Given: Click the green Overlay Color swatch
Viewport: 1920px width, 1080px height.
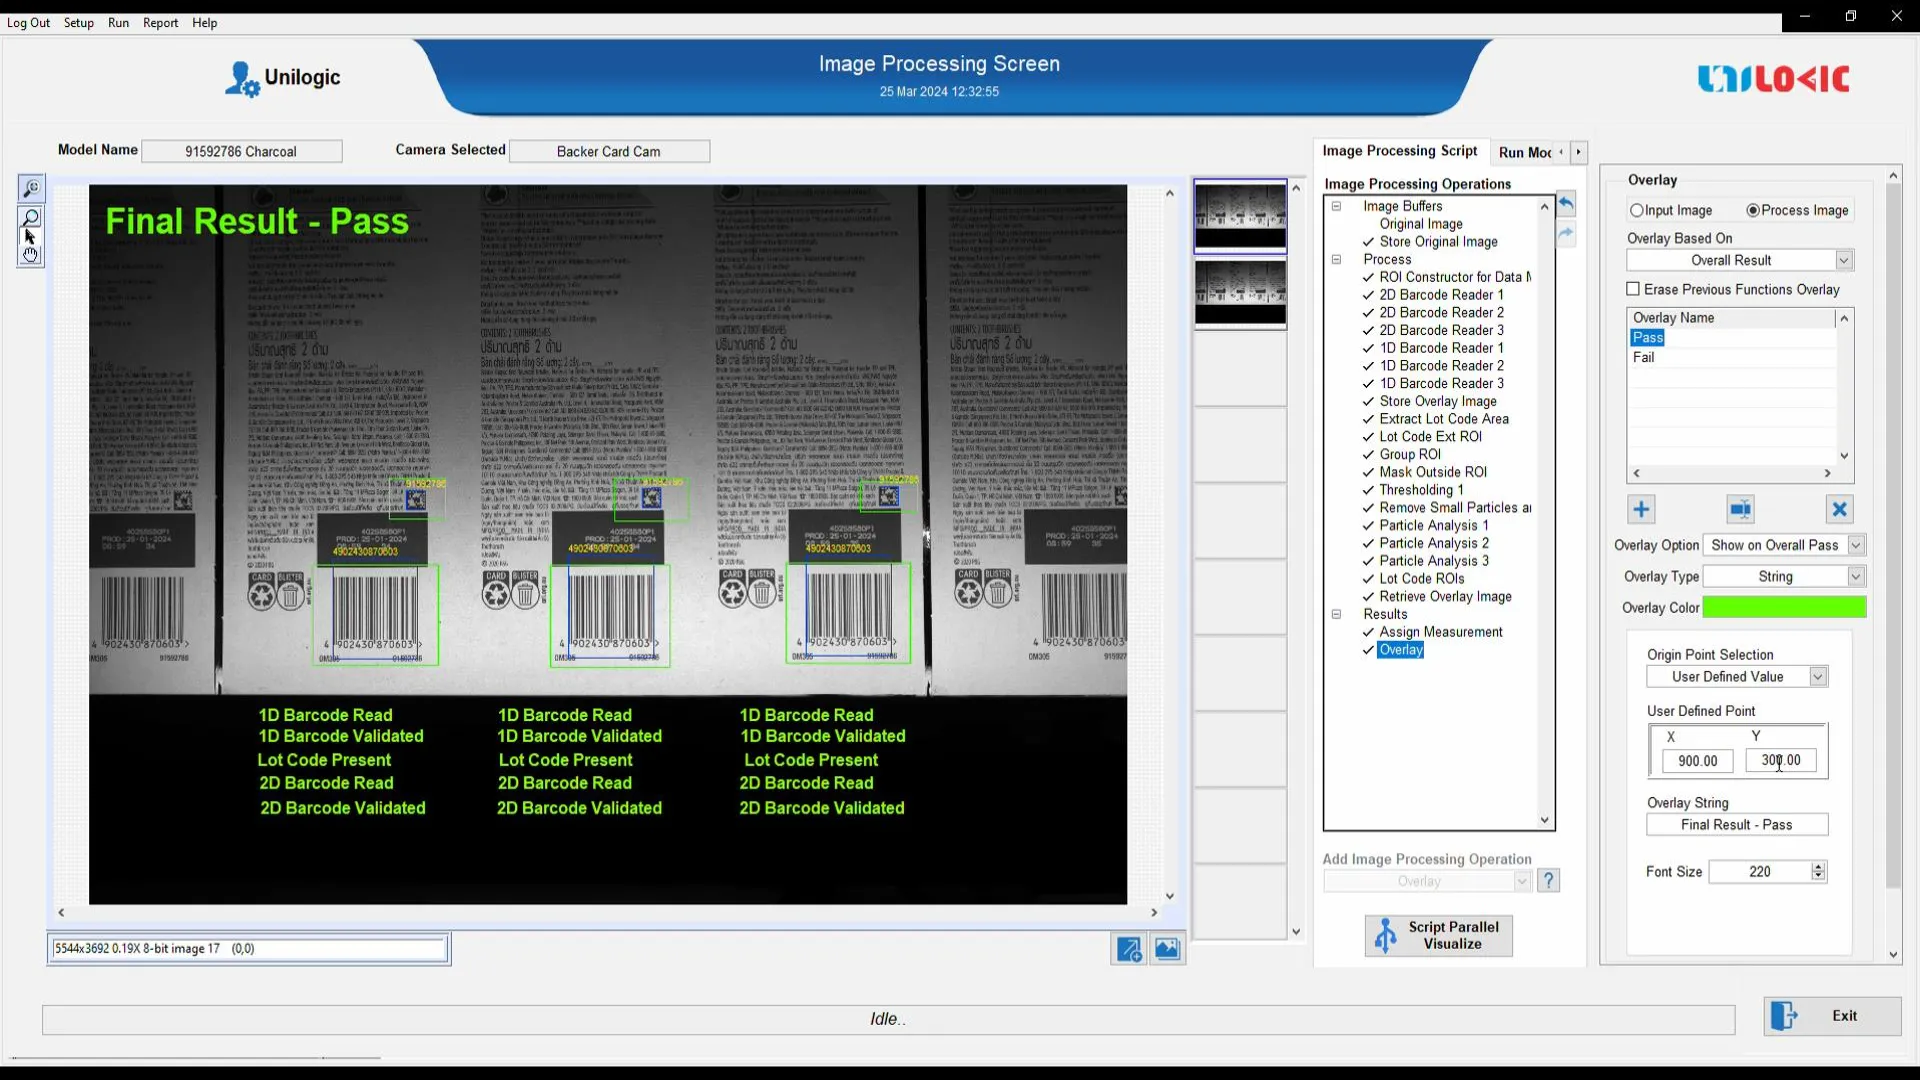Looking at the screenshot, I should pyautogui.click(x=1784, y=607).
